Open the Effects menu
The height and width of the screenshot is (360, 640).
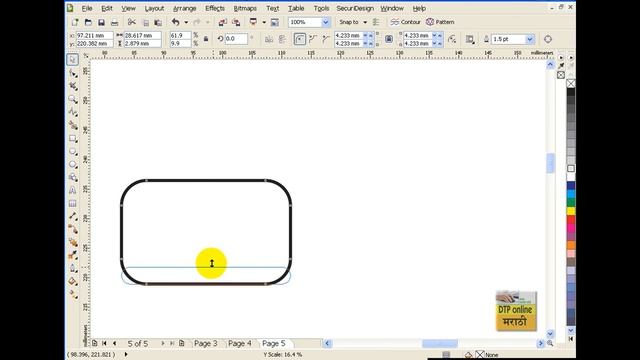point(215,8)
